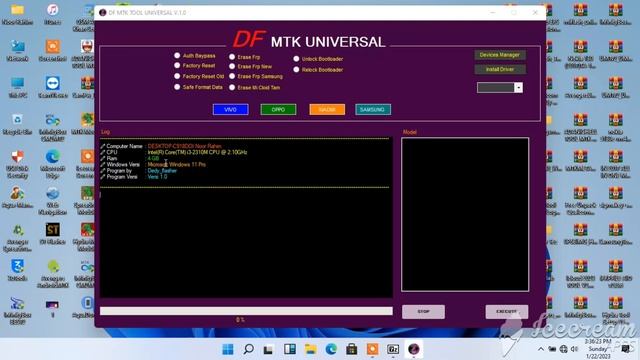The image size is (640, 360).
Task: Open taskbar Search magnifier
Action: click(248, 349)
